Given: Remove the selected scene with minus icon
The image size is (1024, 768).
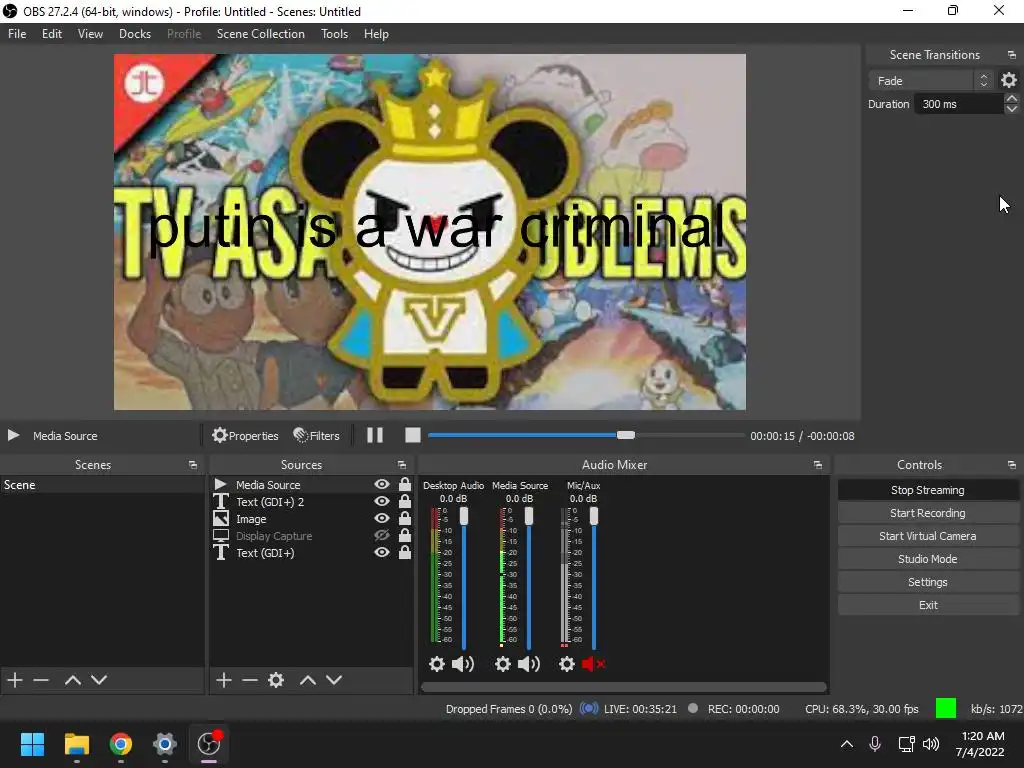Looking at the screenshot, I should [41, 680].
